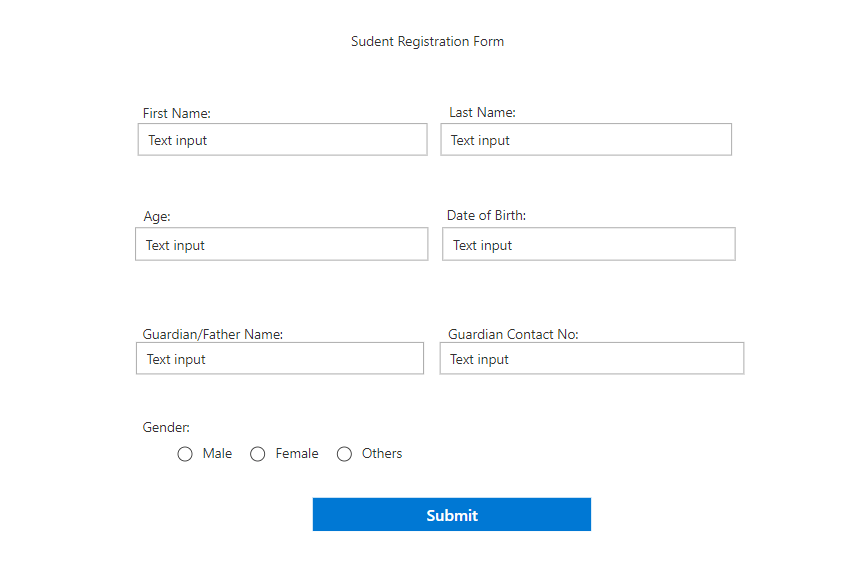Image resolution: width=854 pixels, height=573 pixels.
Task: Click the 'Age:' label text
Action: coord(157,216)
